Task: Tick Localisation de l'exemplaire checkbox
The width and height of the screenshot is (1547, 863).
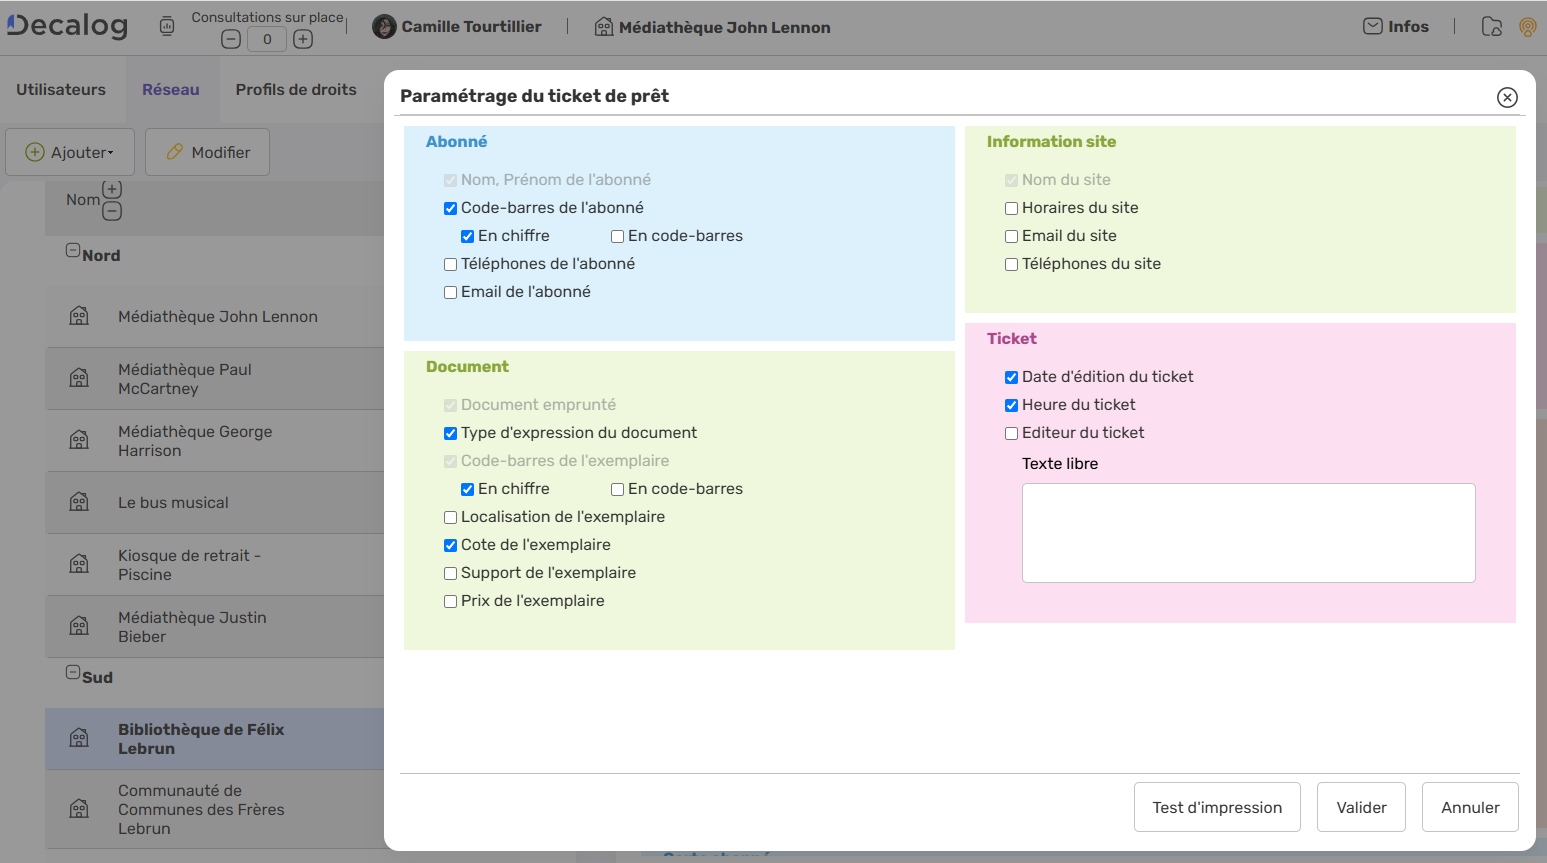Action: 450,517
